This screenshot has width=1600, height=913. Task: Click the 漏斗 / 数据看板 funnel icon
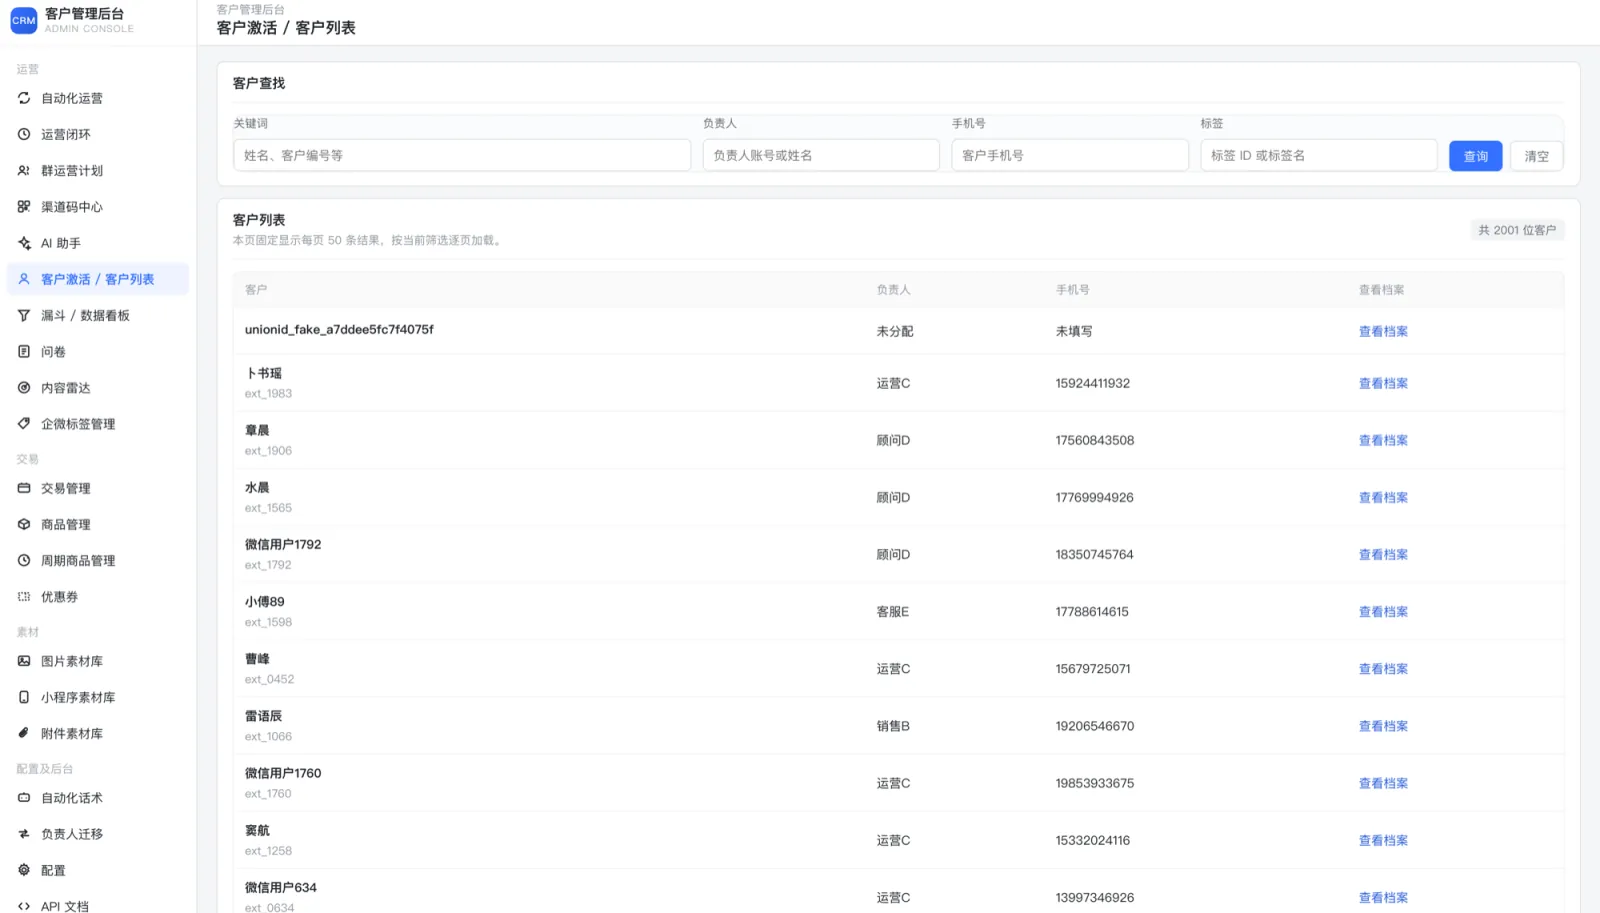click(x=24, y=315)
